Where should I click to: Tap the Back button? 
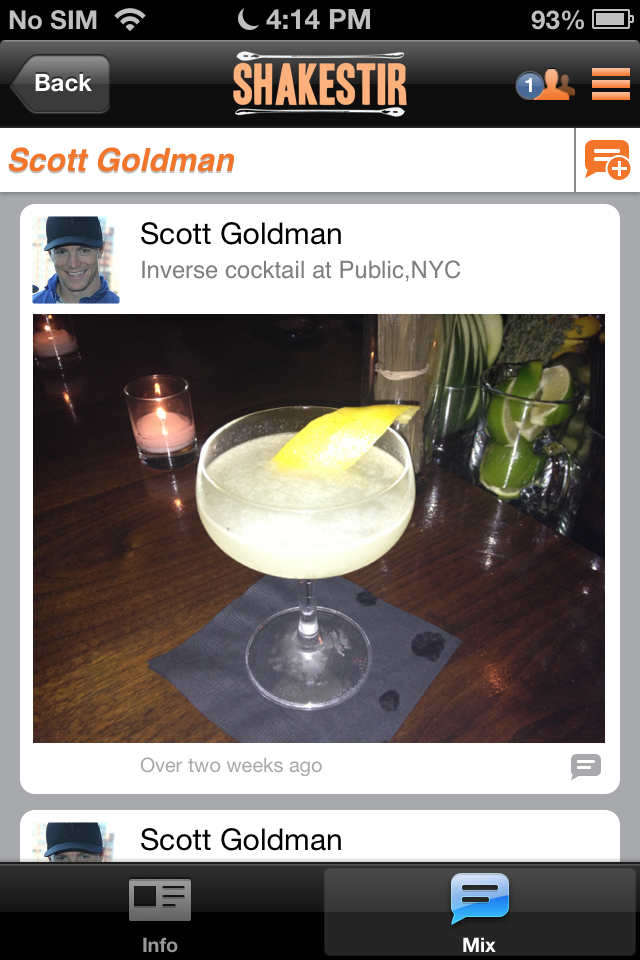[60, 83]
